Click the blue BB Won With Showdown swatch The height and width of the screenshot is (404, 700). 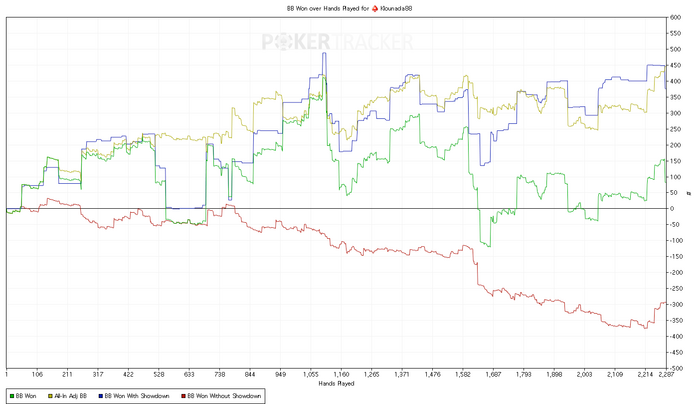101,396
